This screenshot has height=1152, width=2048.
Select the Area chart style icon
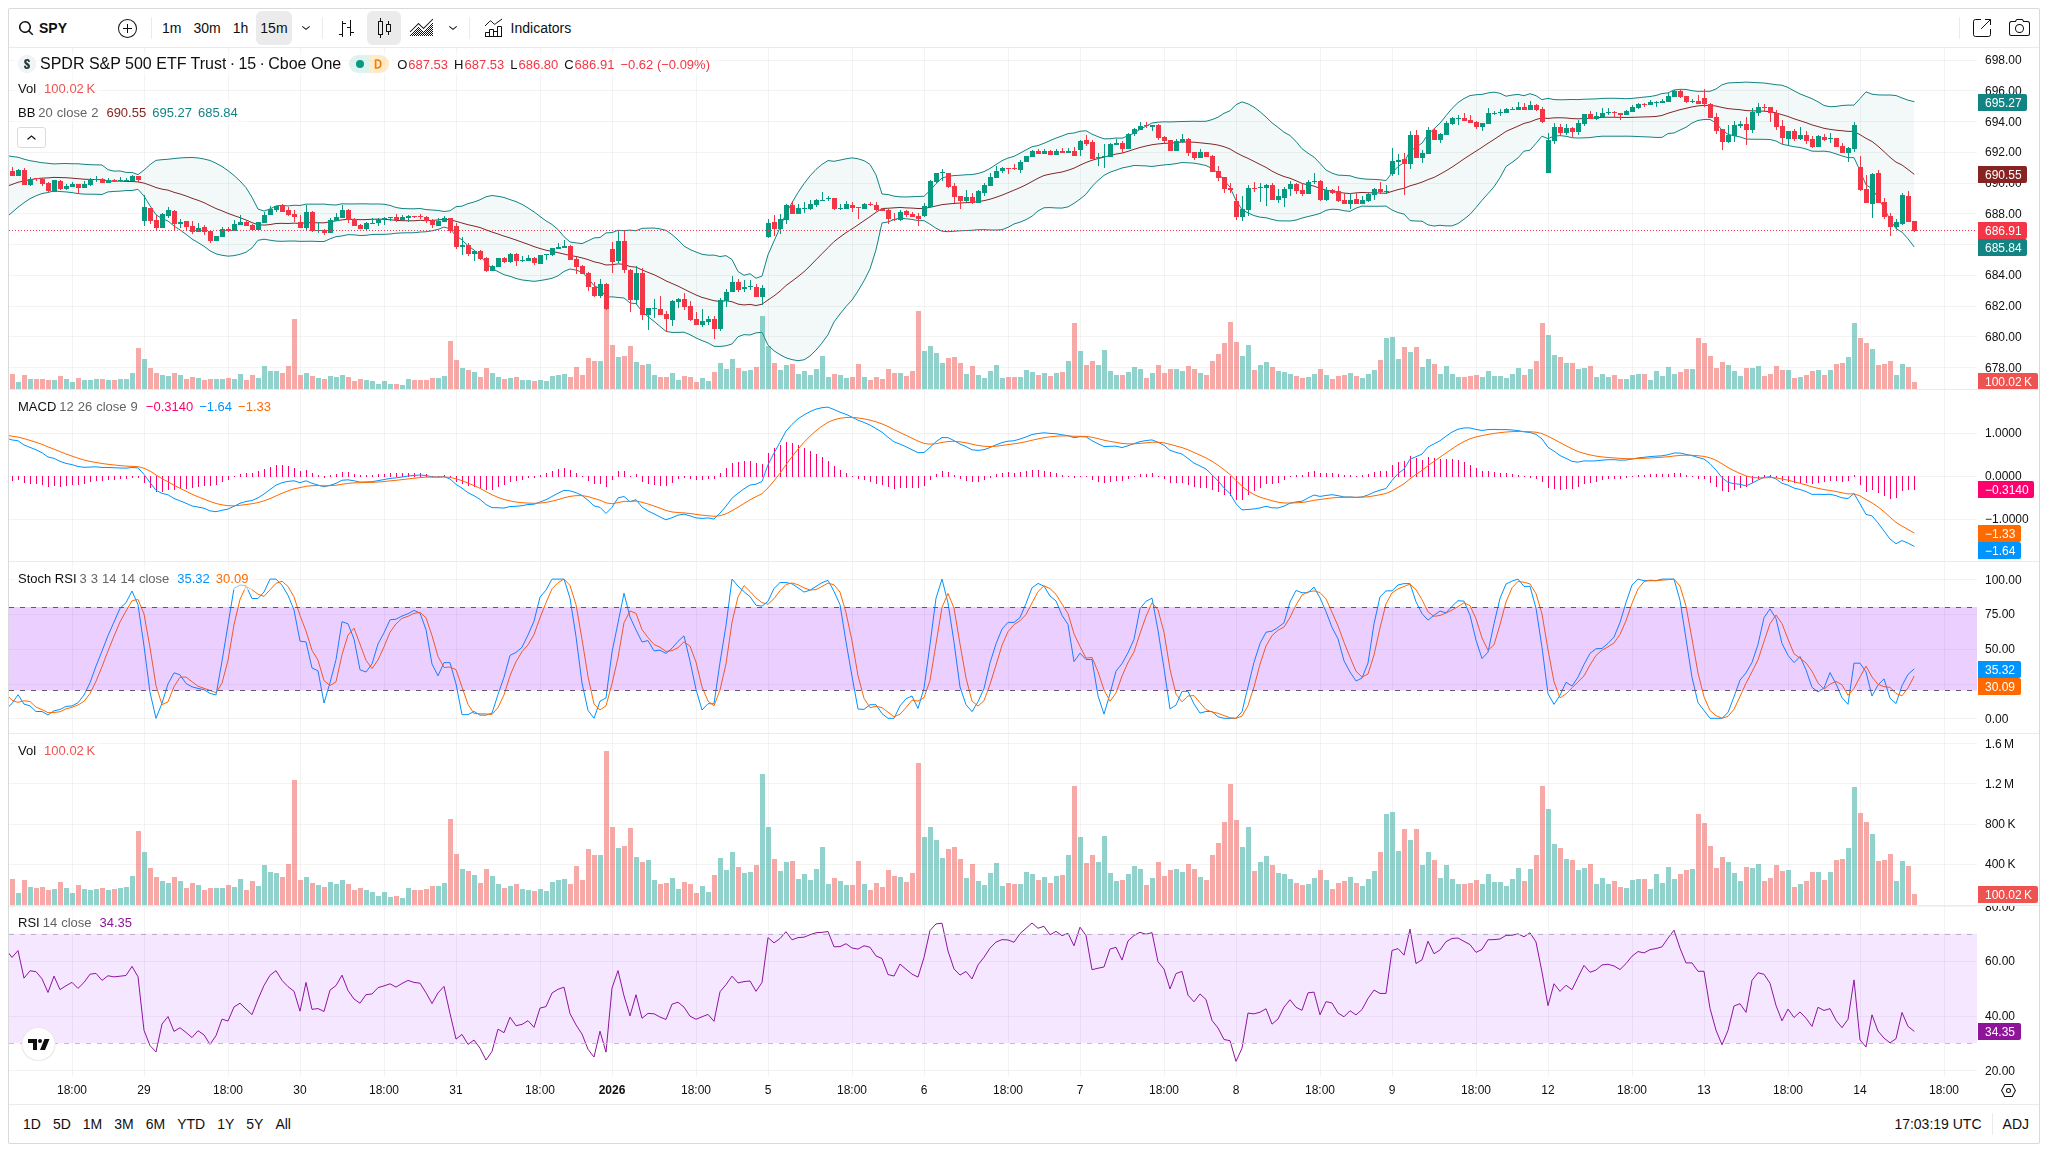(422, 28)
